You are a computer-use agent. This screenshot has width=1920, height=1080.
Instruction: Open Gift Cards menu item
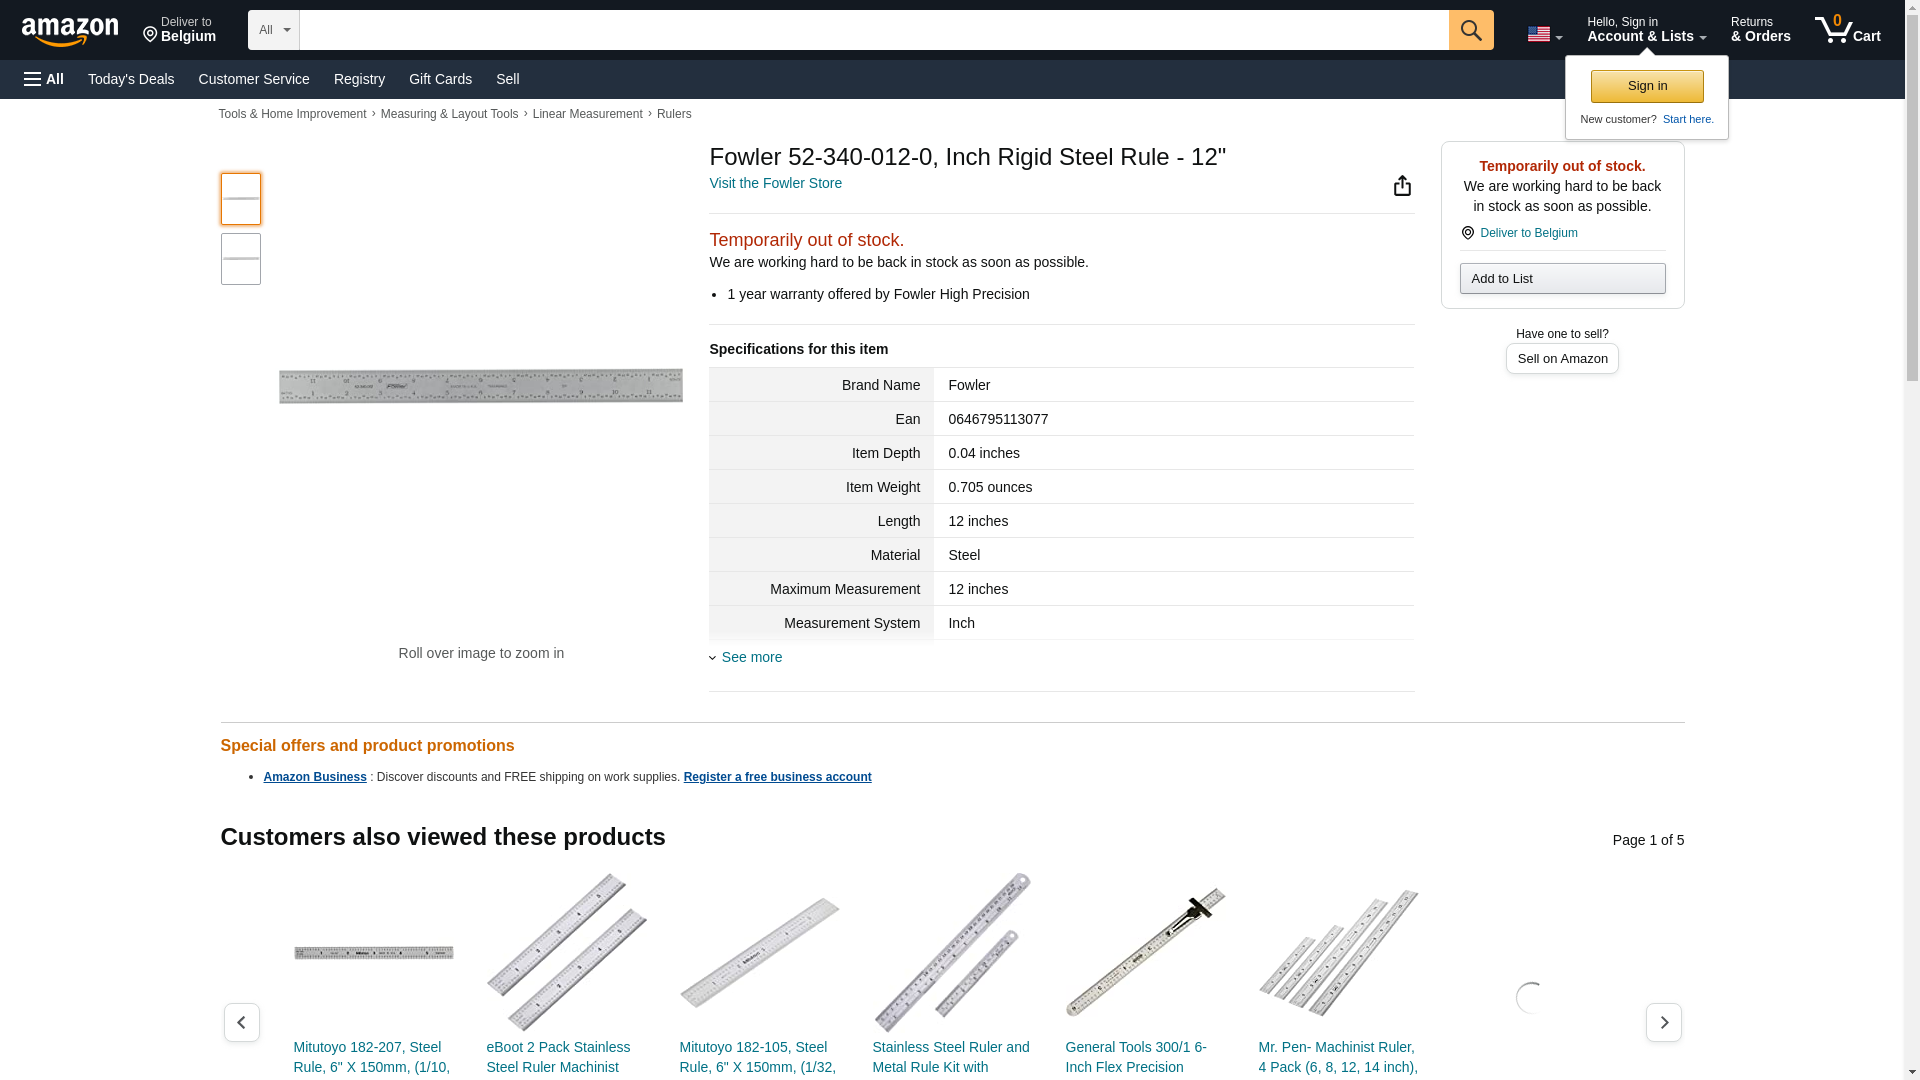click(x=440, y=79)
